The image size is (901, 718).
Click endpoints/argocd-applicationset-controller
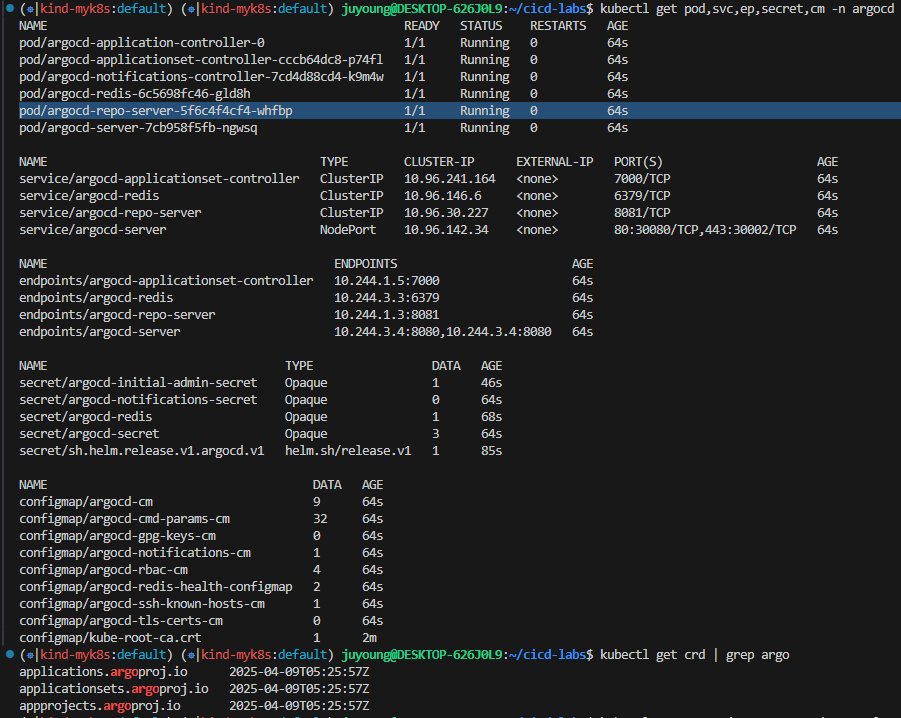[166, 281]
